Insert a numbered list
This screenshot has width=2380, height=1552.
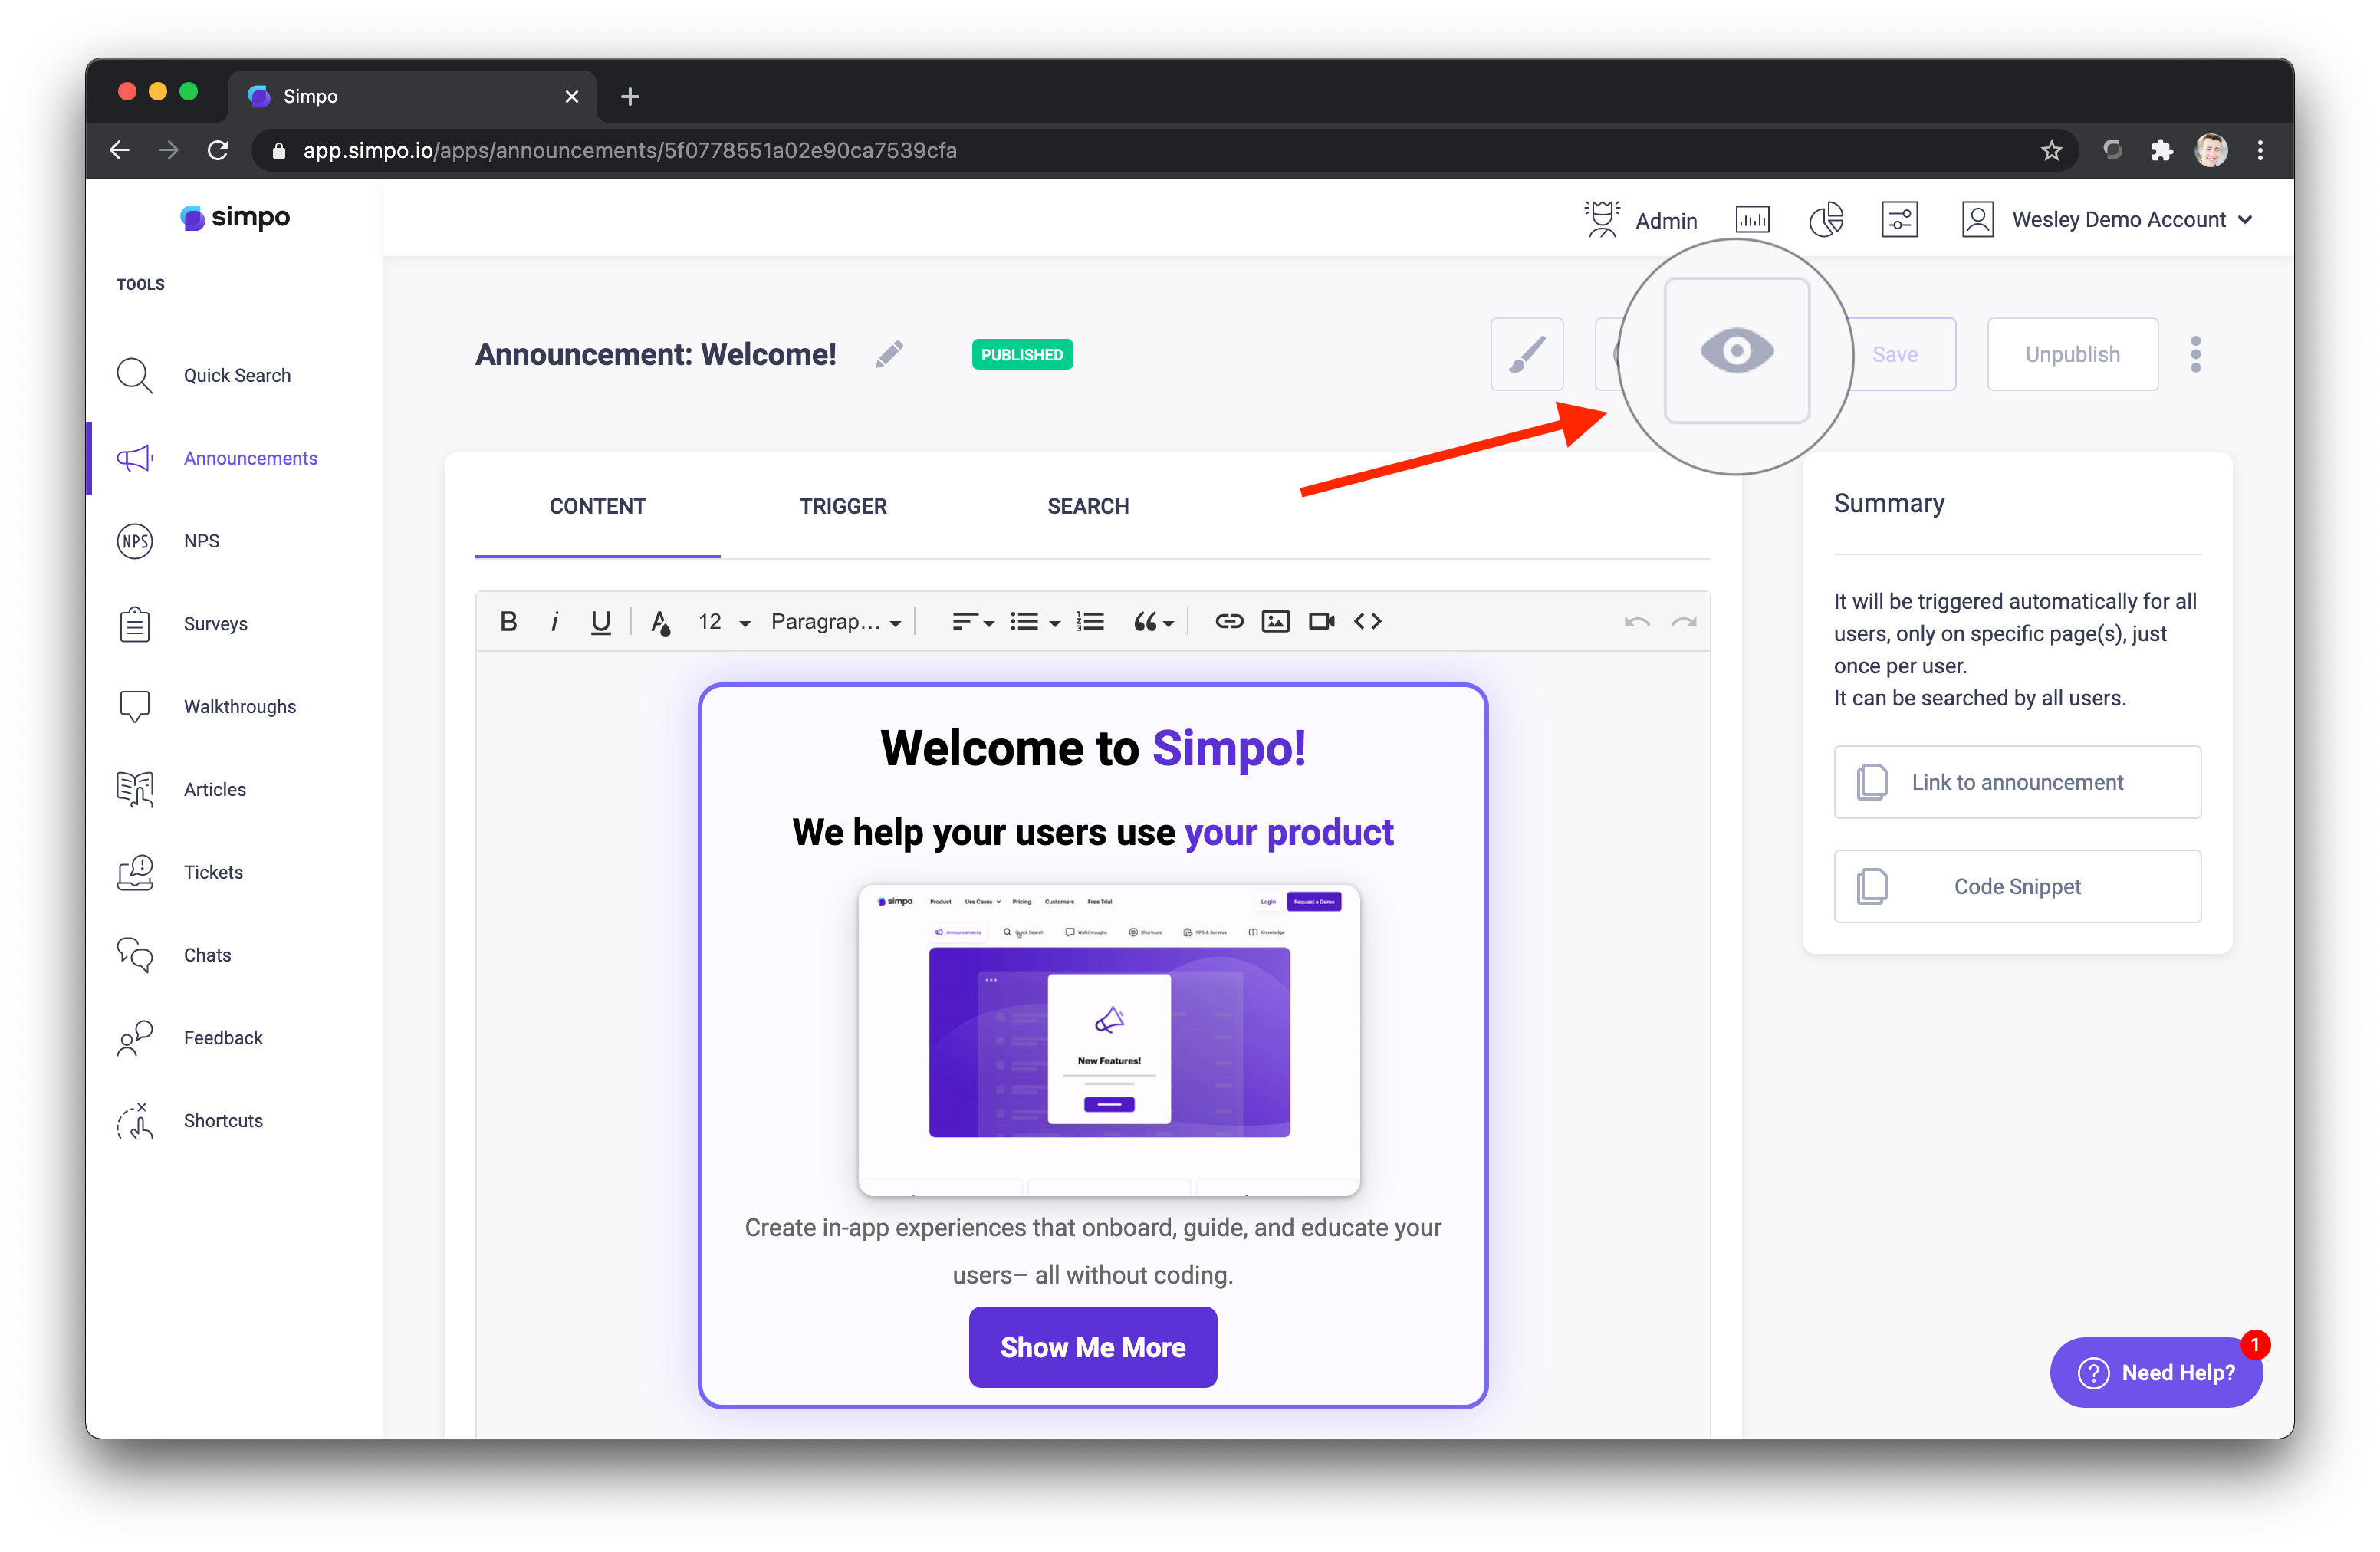point(1090,621)
